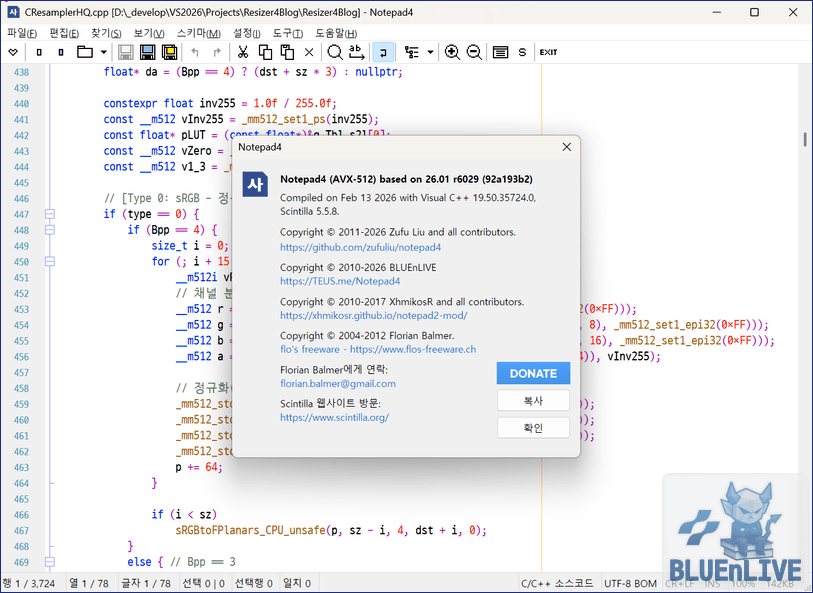The width and height of the screenshot is (813, 593).
Task: Click the Replace icon in toolbar
Action: [x=357, y=52]
